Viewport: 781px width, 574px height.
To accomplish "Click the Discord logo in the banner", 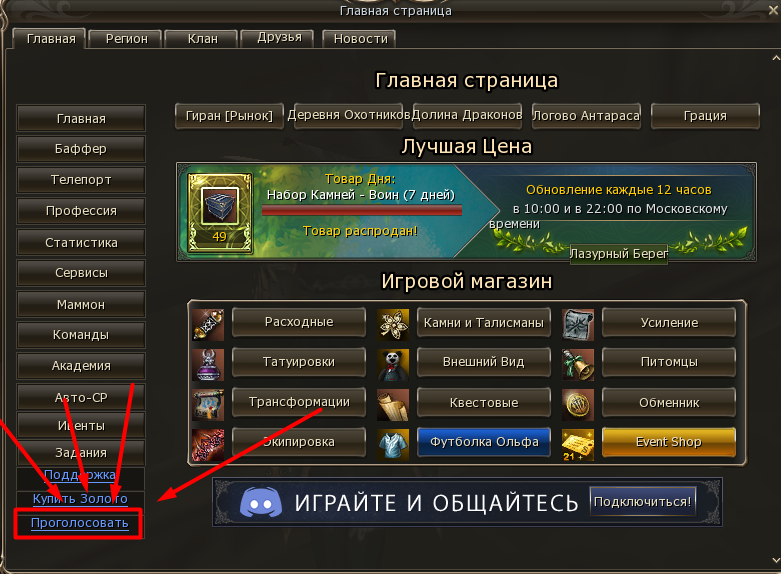I will (x=260, y=503).
